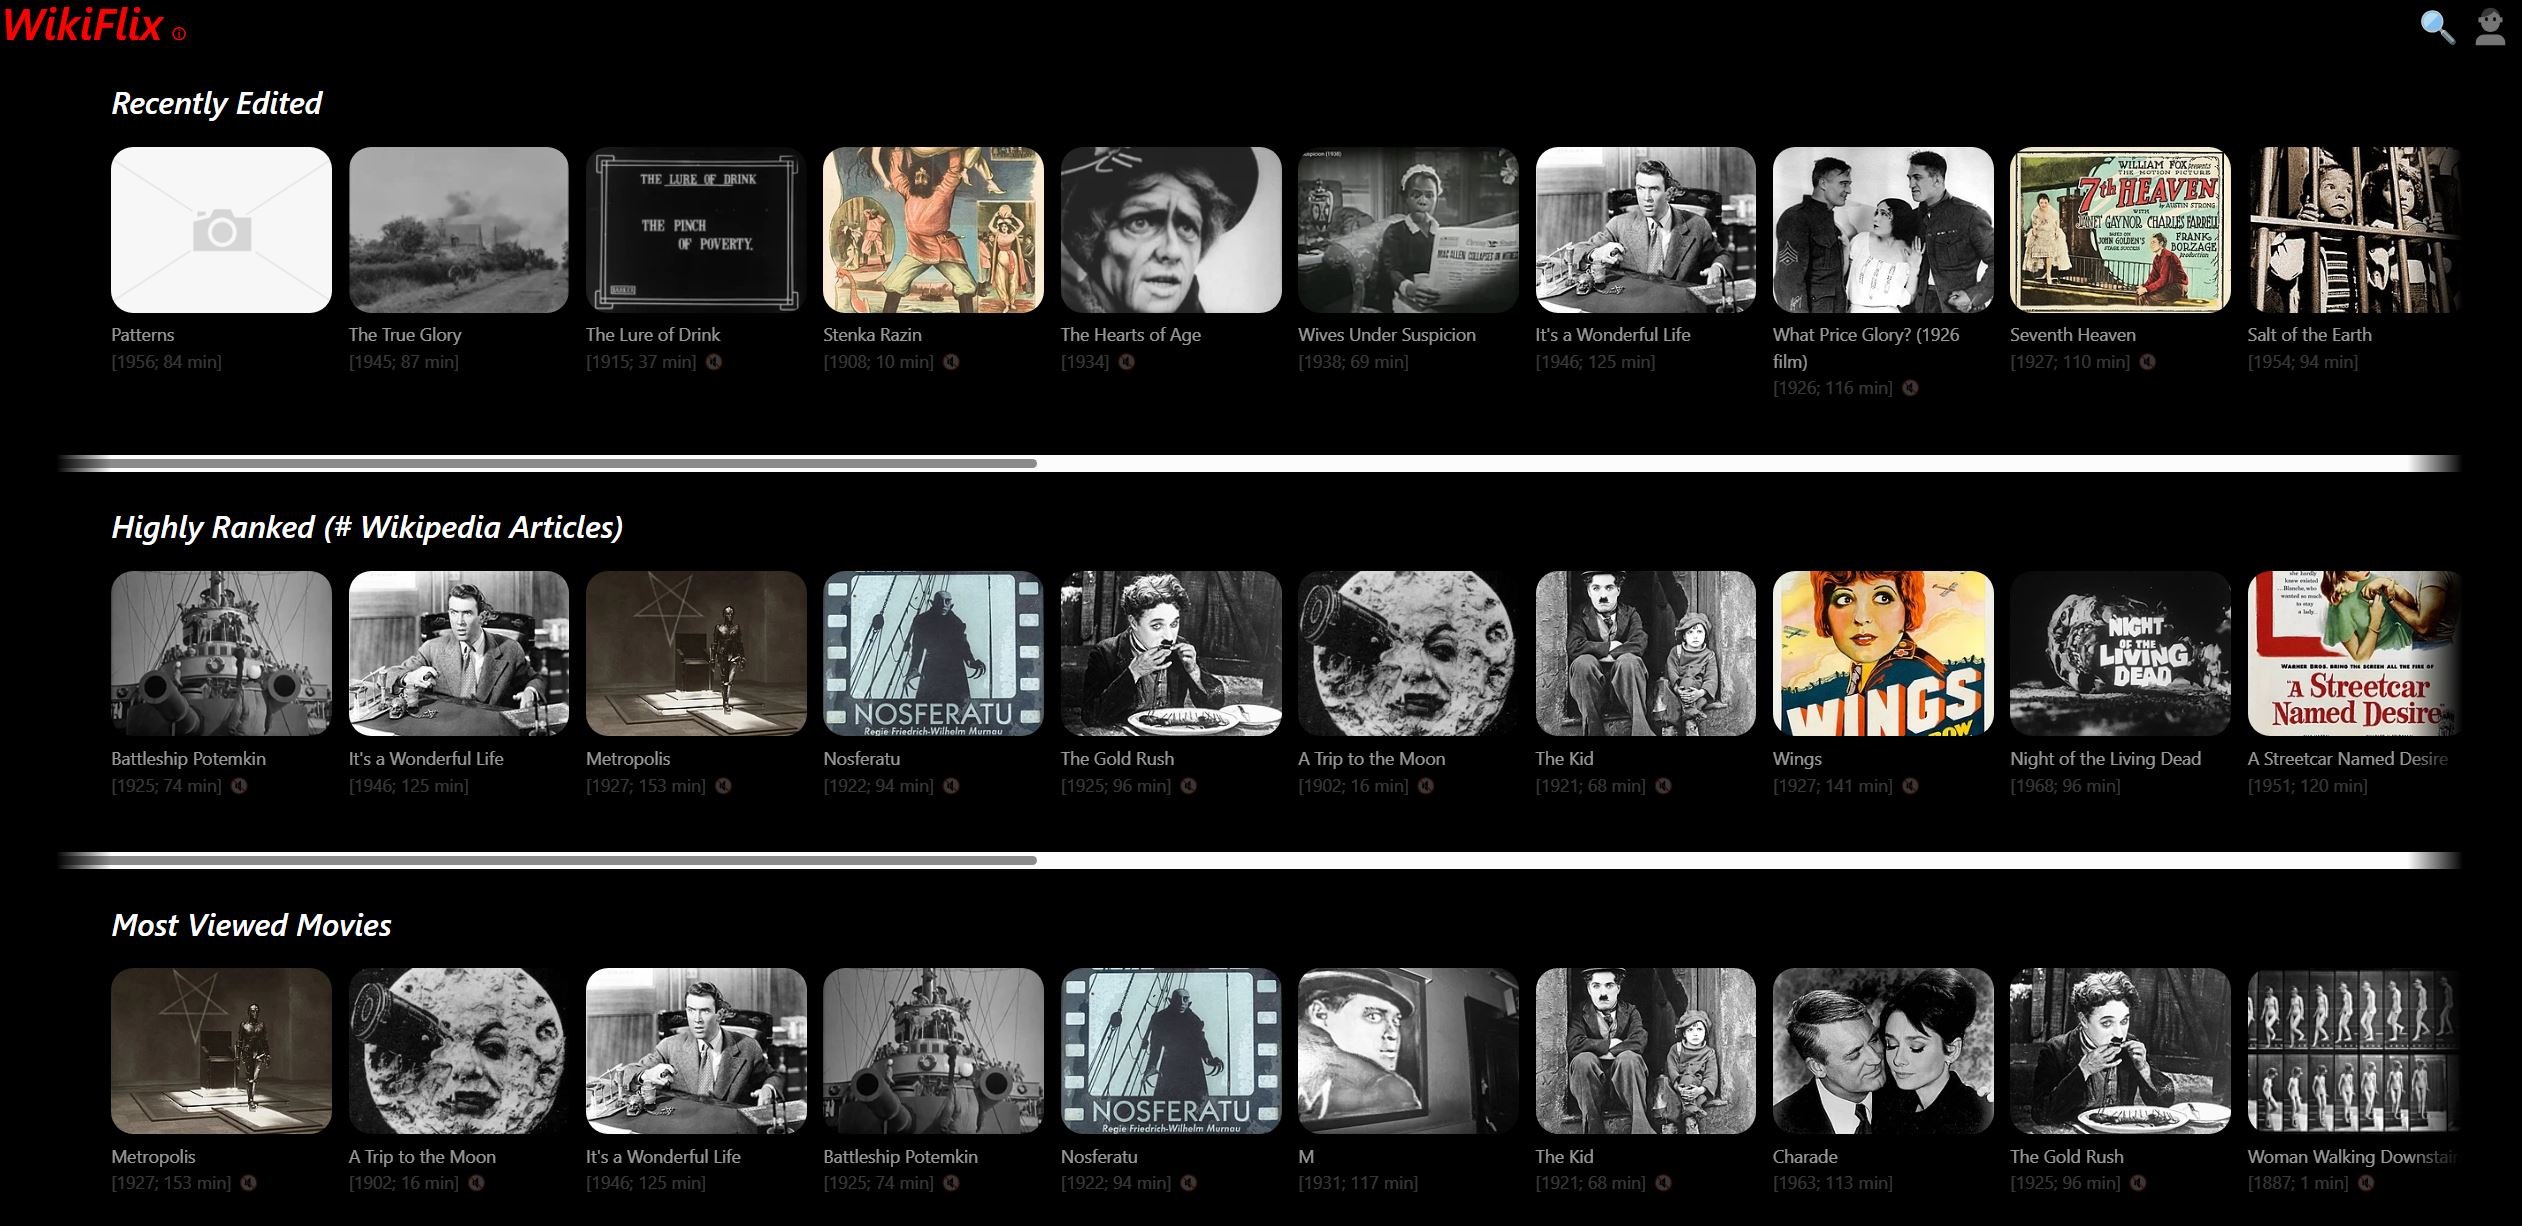The image size is (2522, 1226).
Task: Select A Streetcar Named Desire poster thumbnail
Action: pyautogui.click(x=2354, y=654)
